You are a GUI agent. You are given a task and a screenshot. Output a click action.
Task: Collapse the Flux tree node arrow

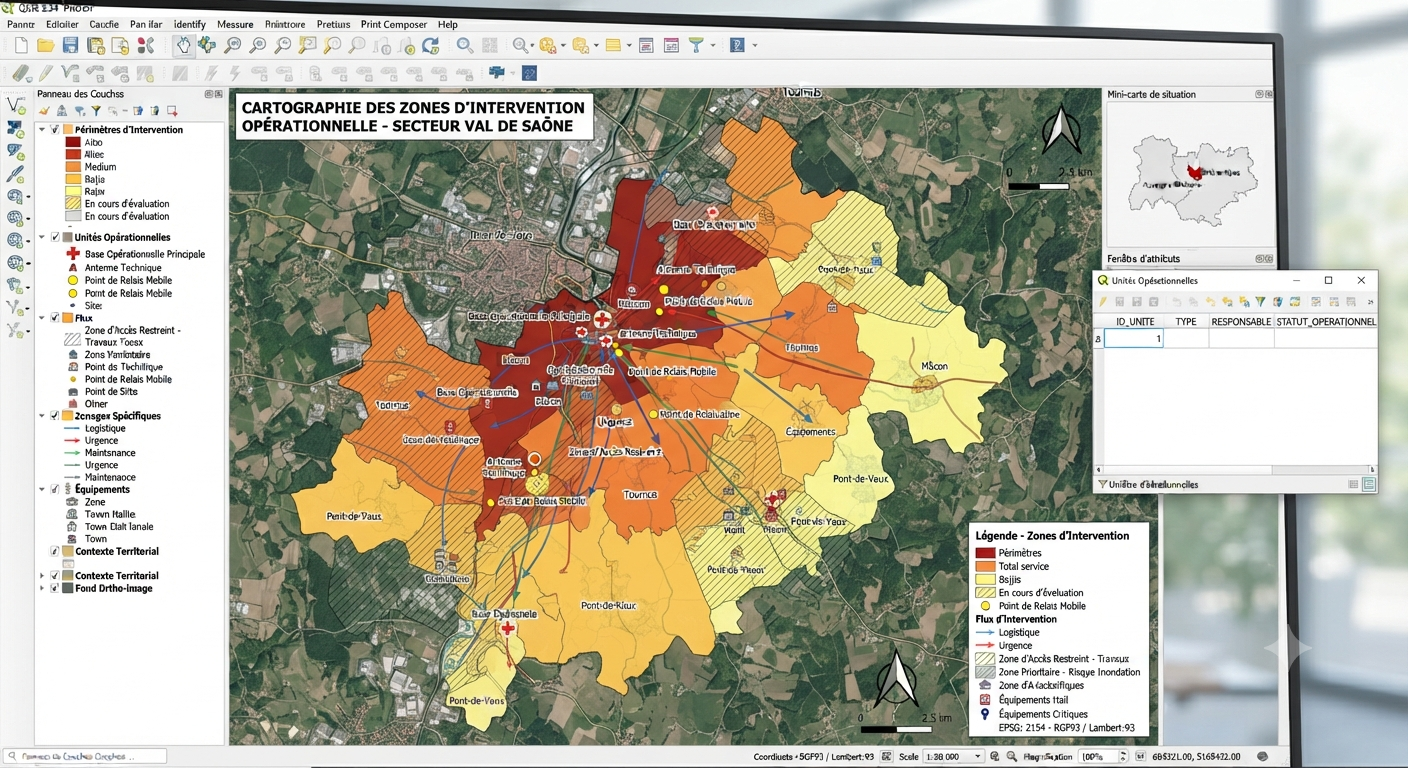tap(42, 318)
